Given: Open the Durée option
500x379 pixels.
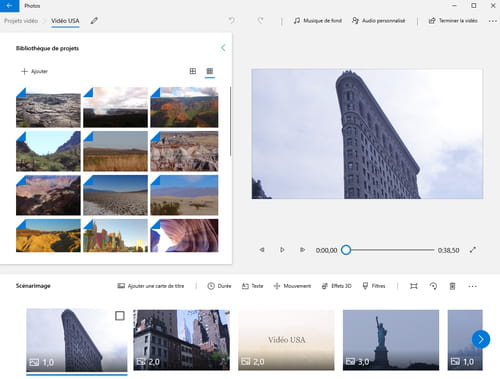Looking at the screenshot, I should tap(219, 286).
